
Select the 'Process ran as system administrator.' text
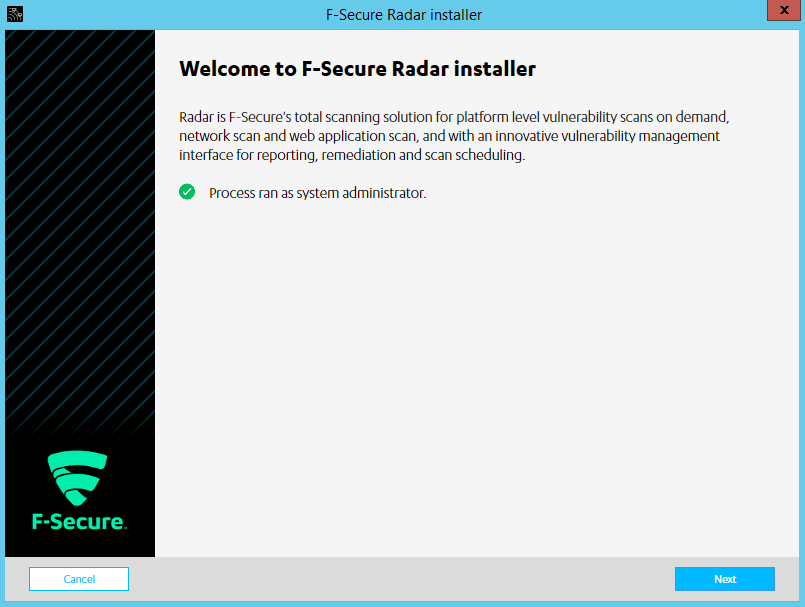[x=317, y=193]
